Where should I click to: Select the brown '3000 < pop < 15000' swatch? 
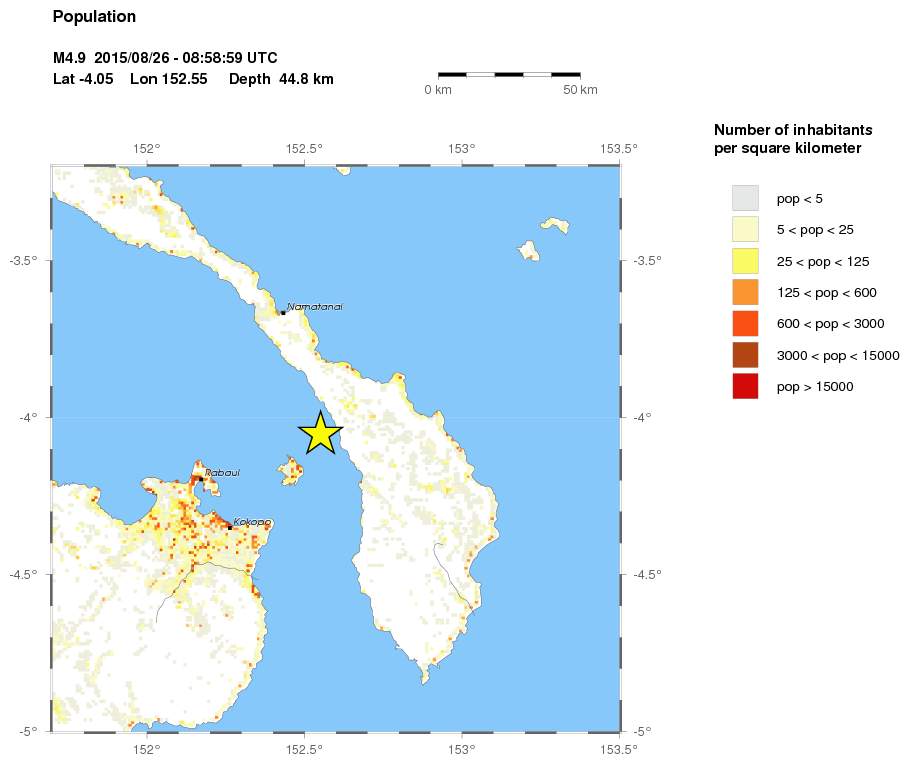click(x=745, y=355)
